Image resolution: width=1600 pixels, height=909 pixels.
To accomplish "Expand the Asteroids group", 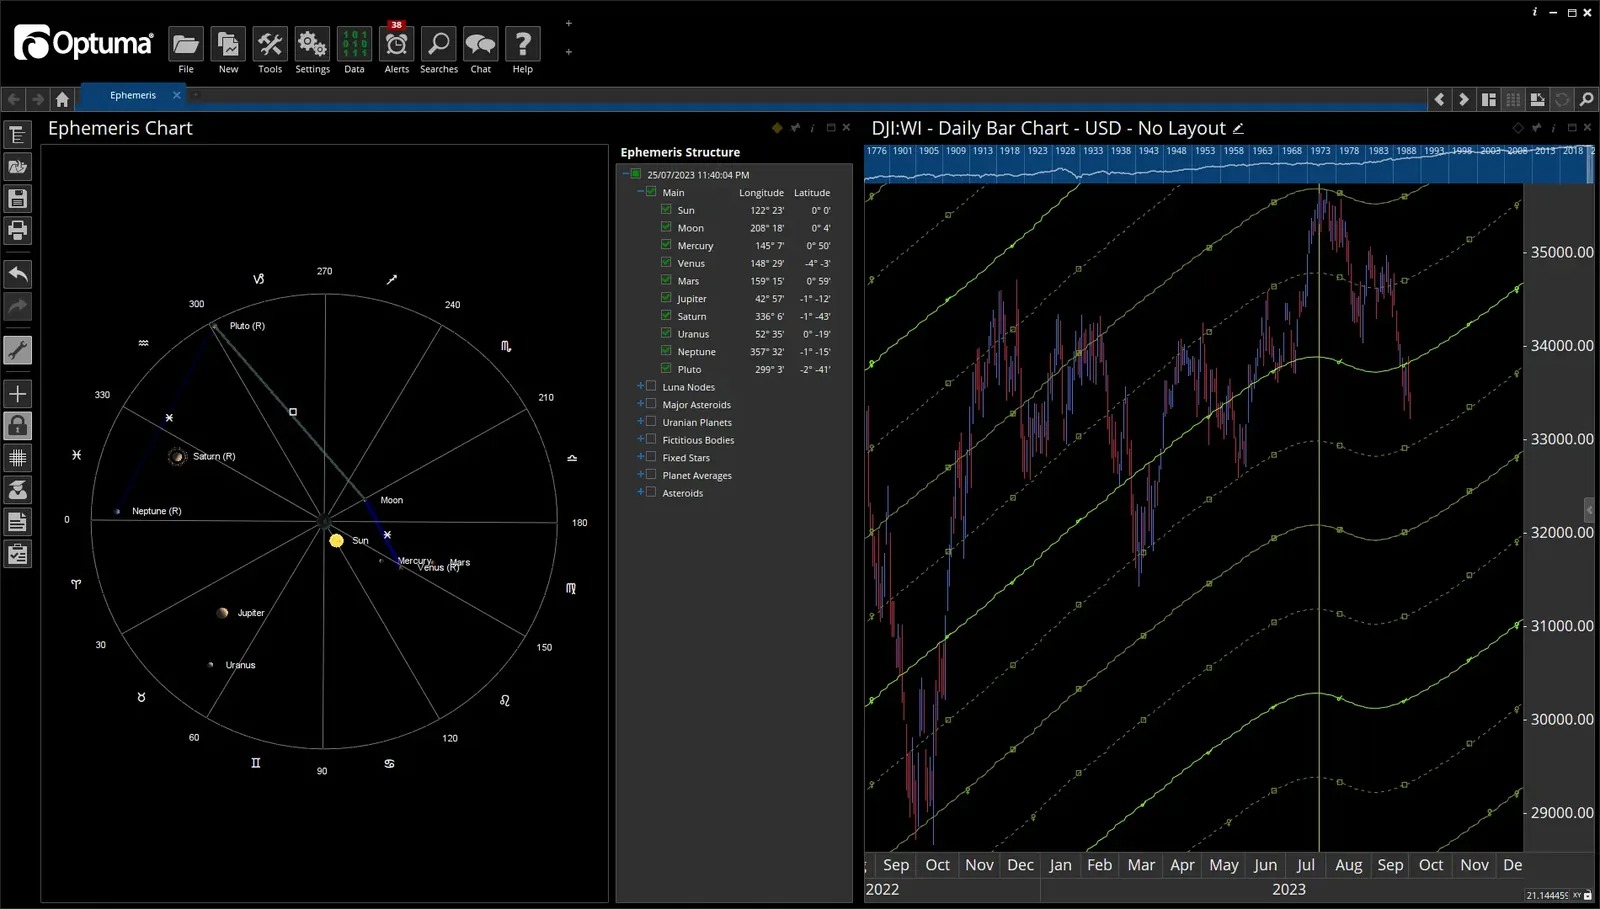I will pos(641,492).
